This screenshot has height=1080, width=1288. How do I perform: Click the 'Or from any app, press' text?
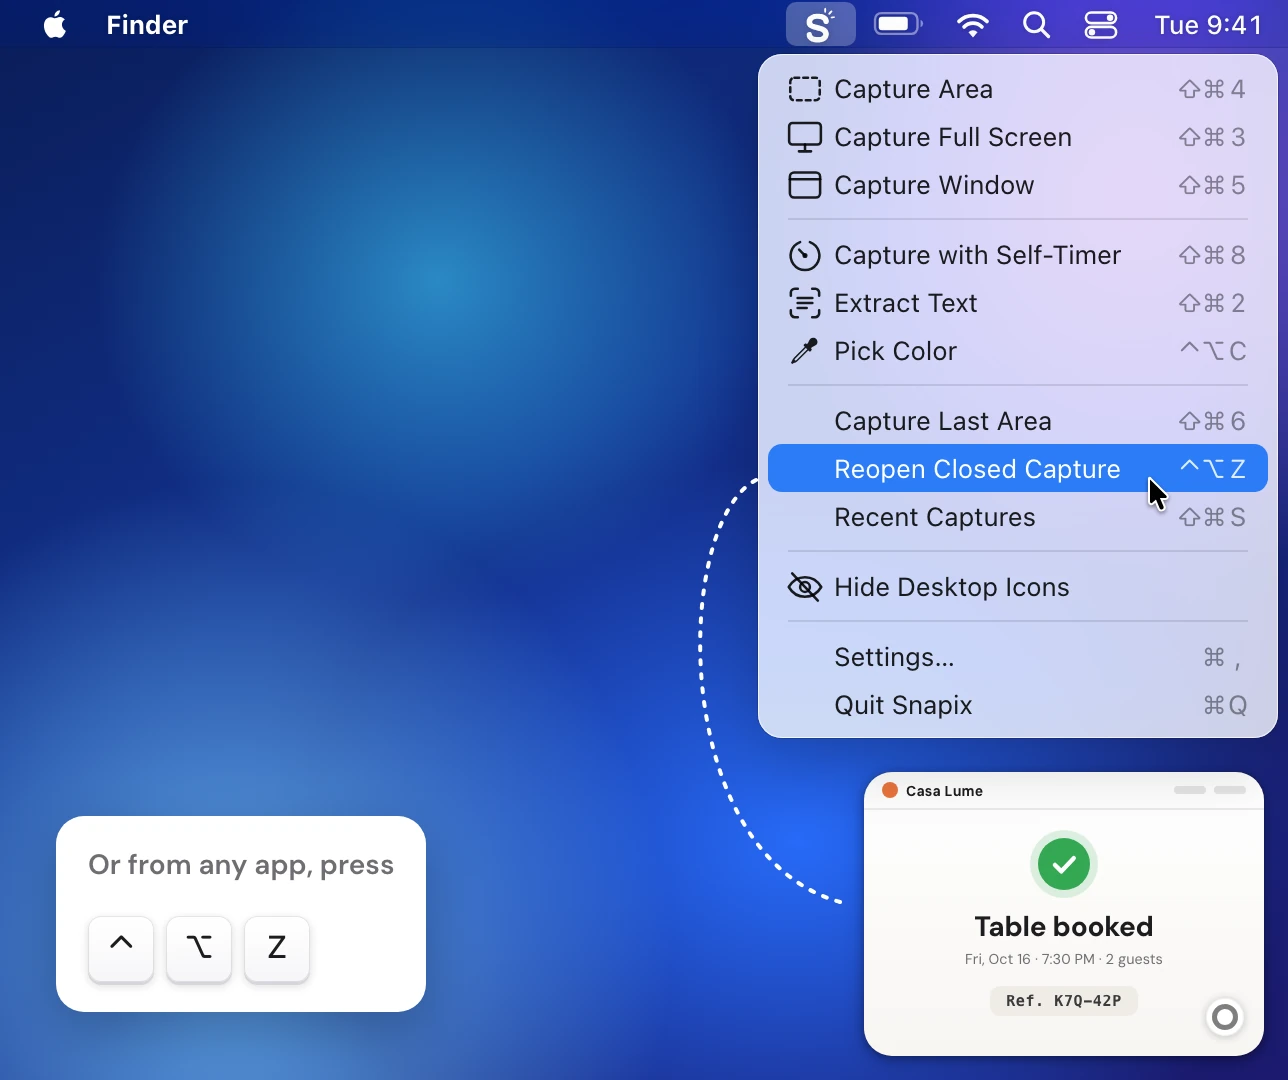241,865
